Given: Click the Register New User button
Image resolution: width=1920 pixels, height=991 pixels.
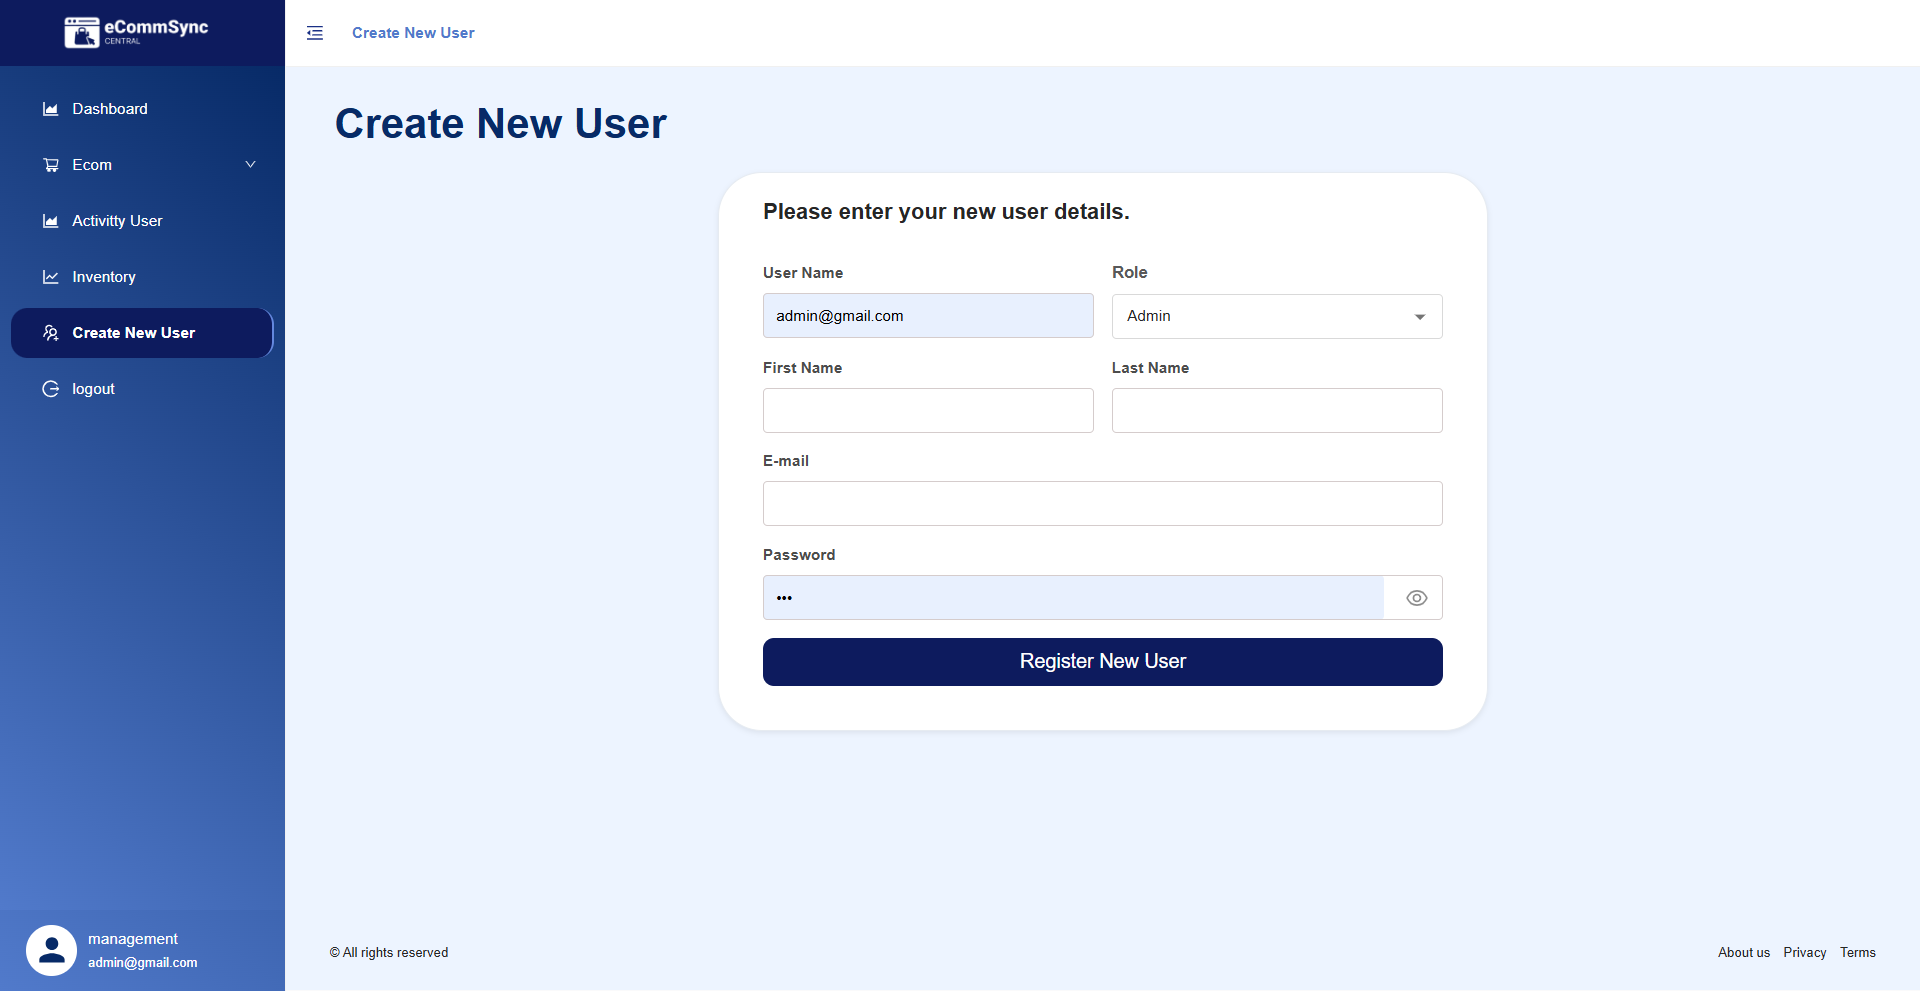Looking at the screenshot, I should click(x=1103, y=662).
